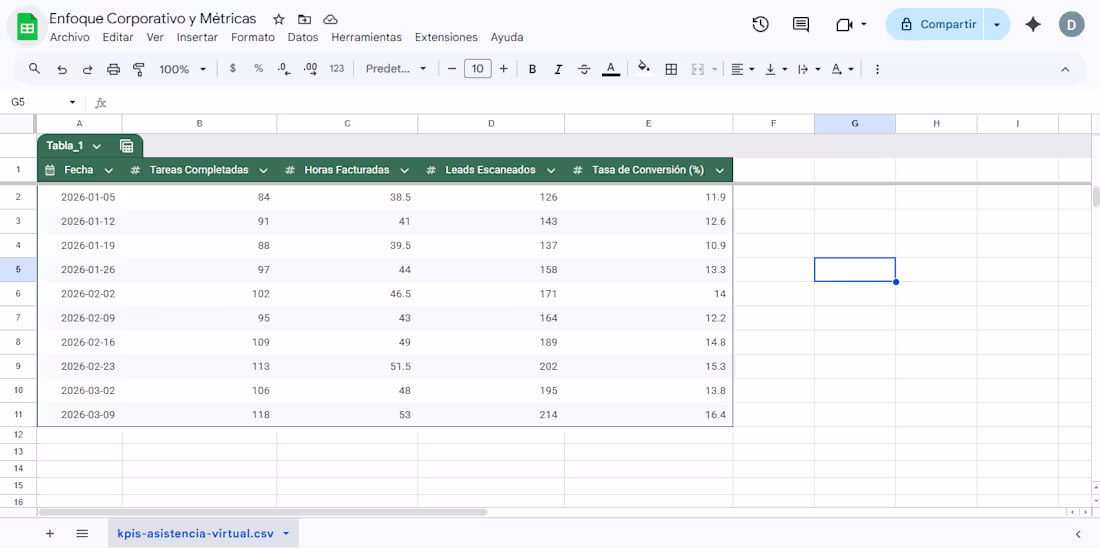Open the Tasa de Conversión column dropdown

[719, 170]
